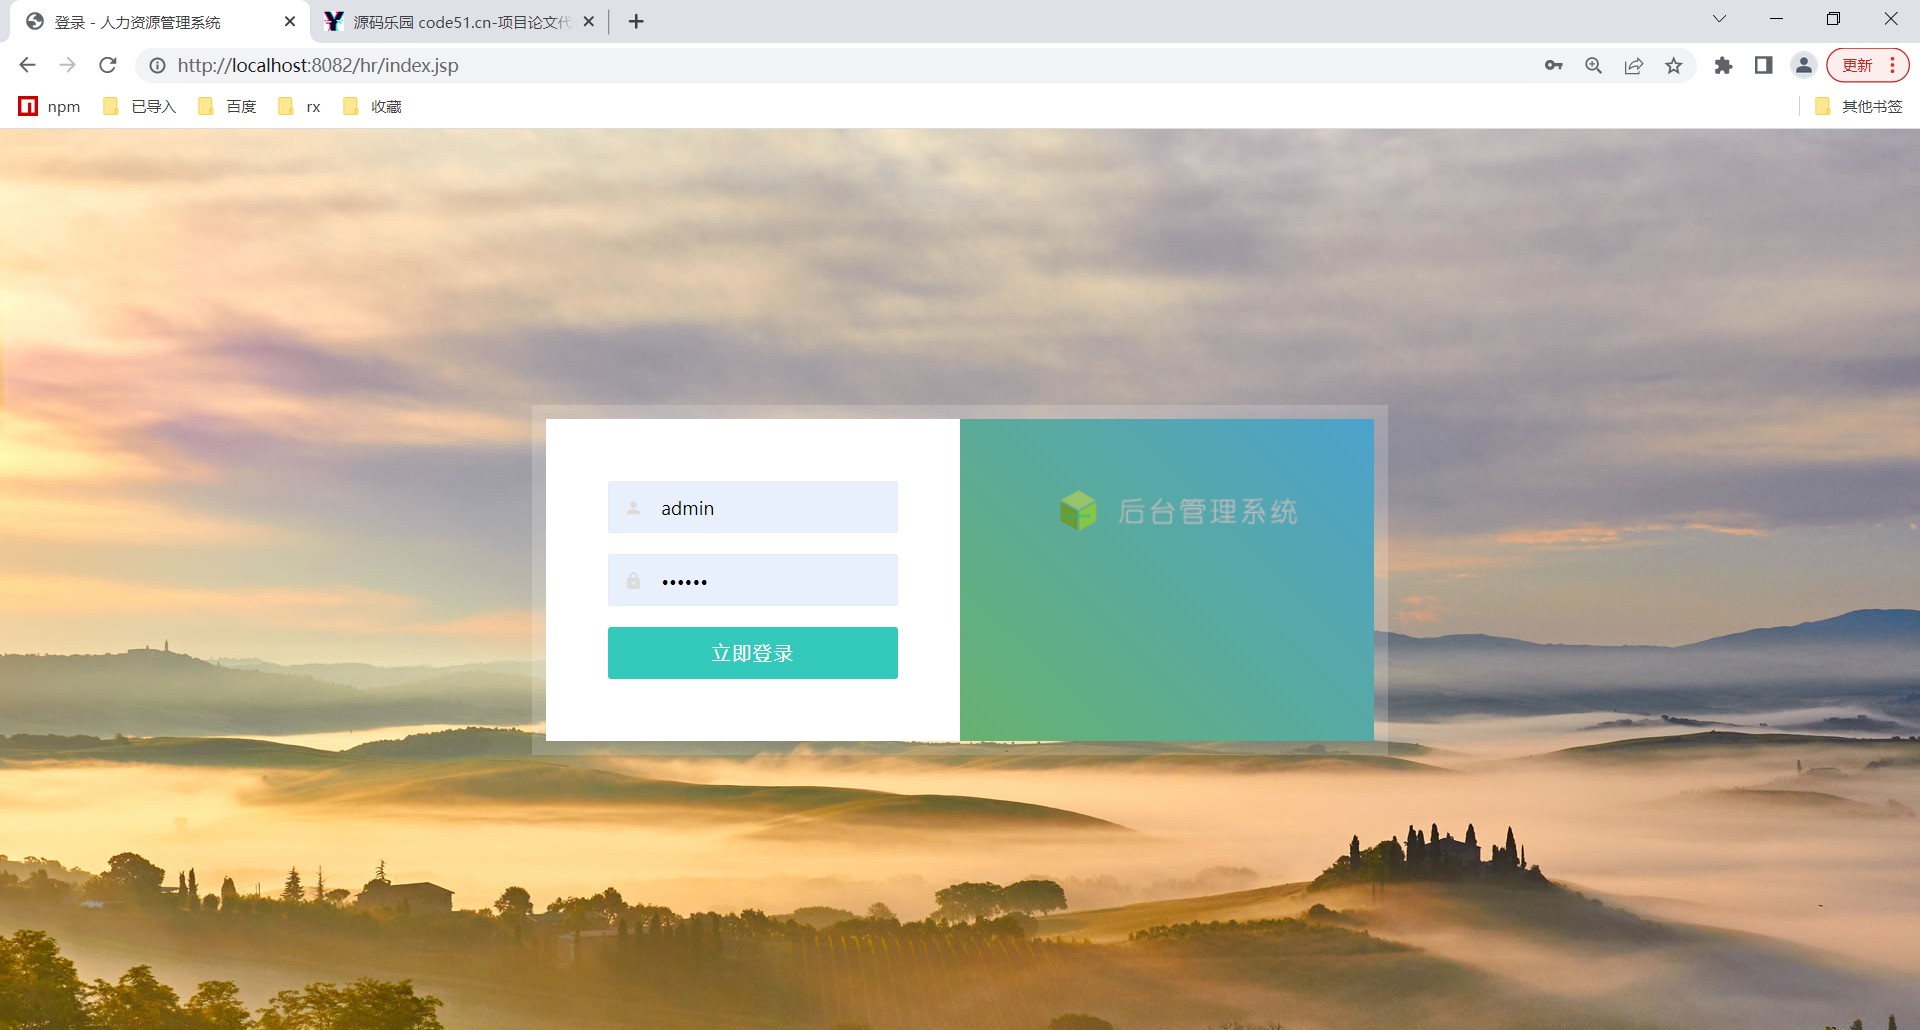Viewport: 1920px width, 1030px height.
Task: Switch to the 源码乐园 code51.cn tab
Action: [x=460, y=21]
